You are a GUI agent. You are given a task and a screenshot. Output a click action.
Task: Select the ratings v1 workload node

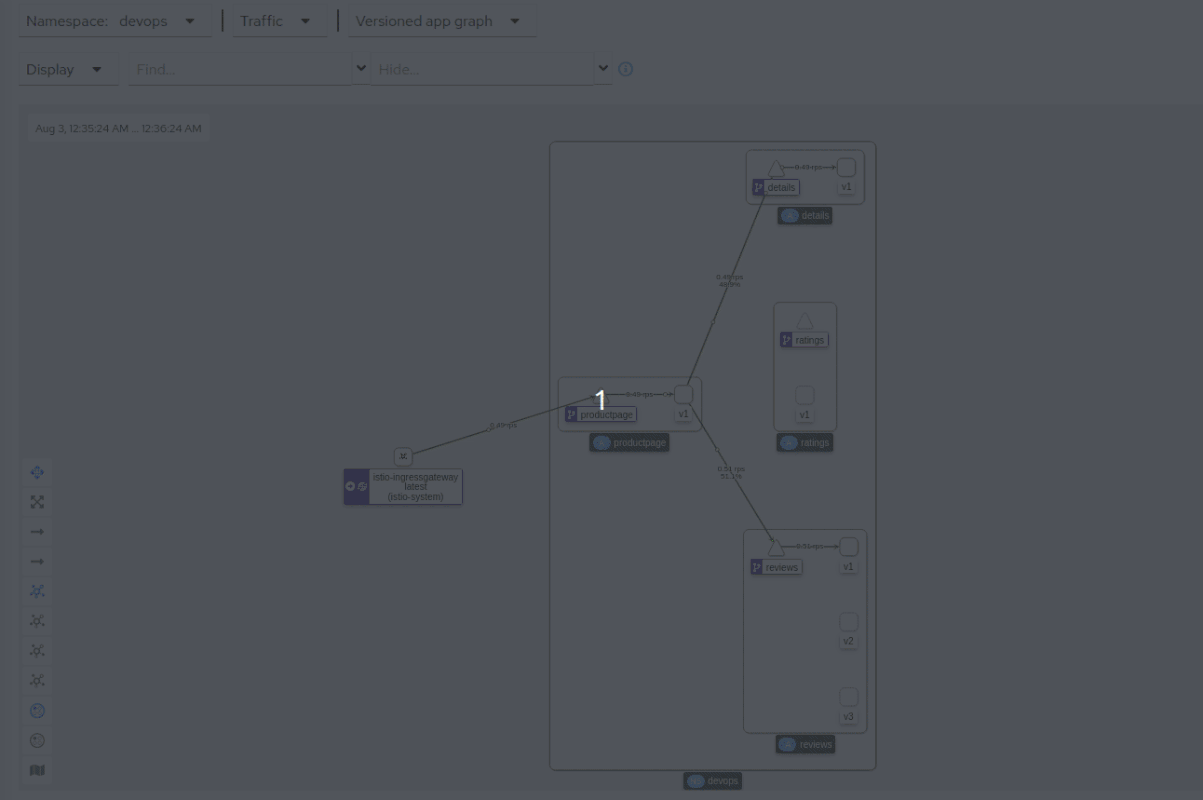[804, 395]
